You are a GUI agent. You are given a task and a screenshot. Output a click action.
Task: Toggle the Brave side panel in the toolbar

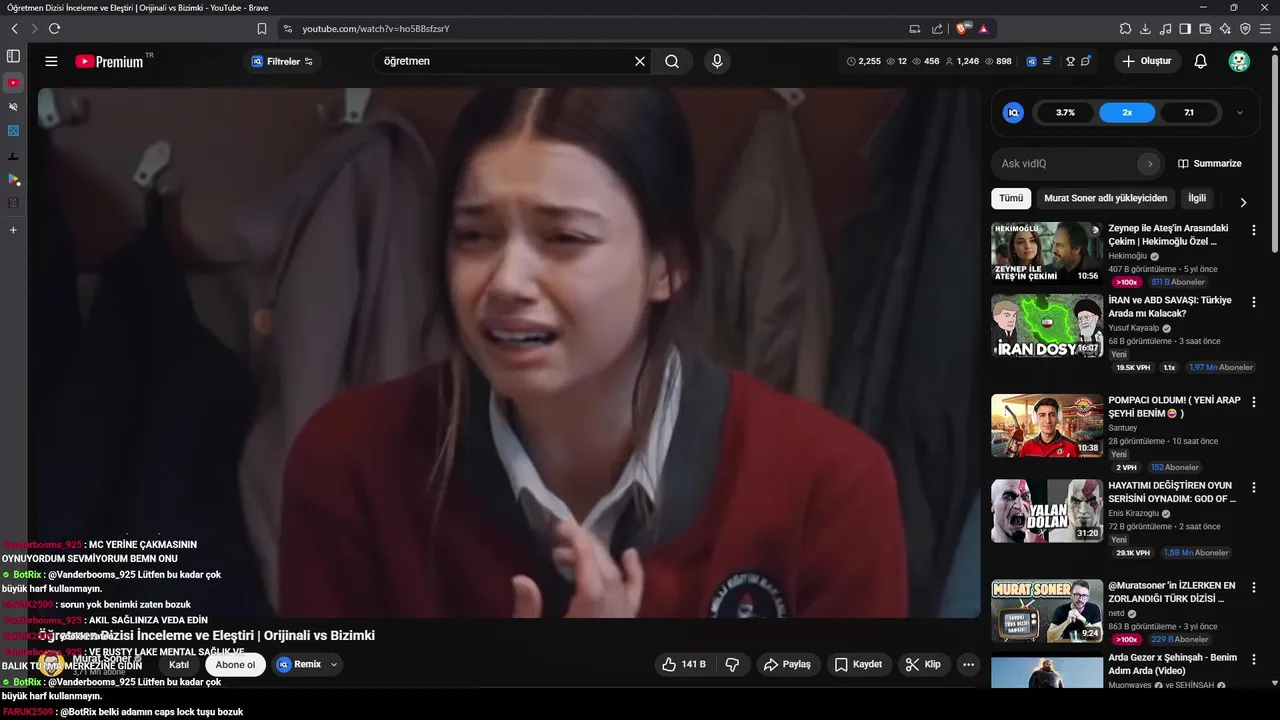click(x=1185, y=29)
